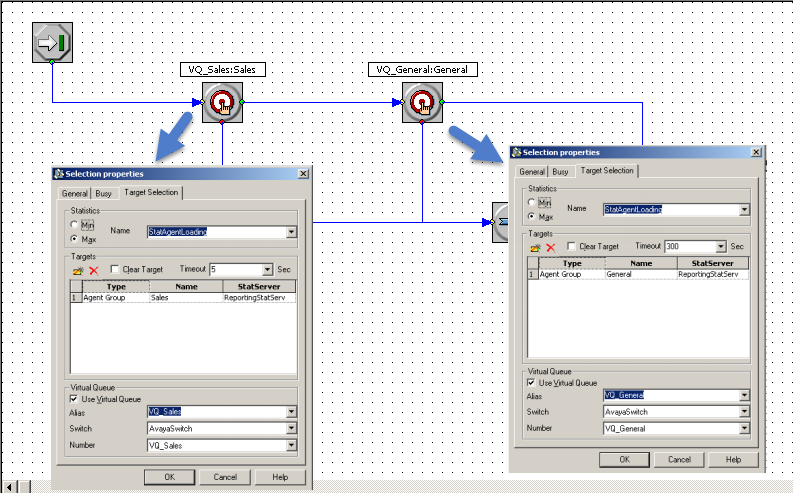Open Target Selection tab in right dialog
Screen dimensions: 793x493
607,170
